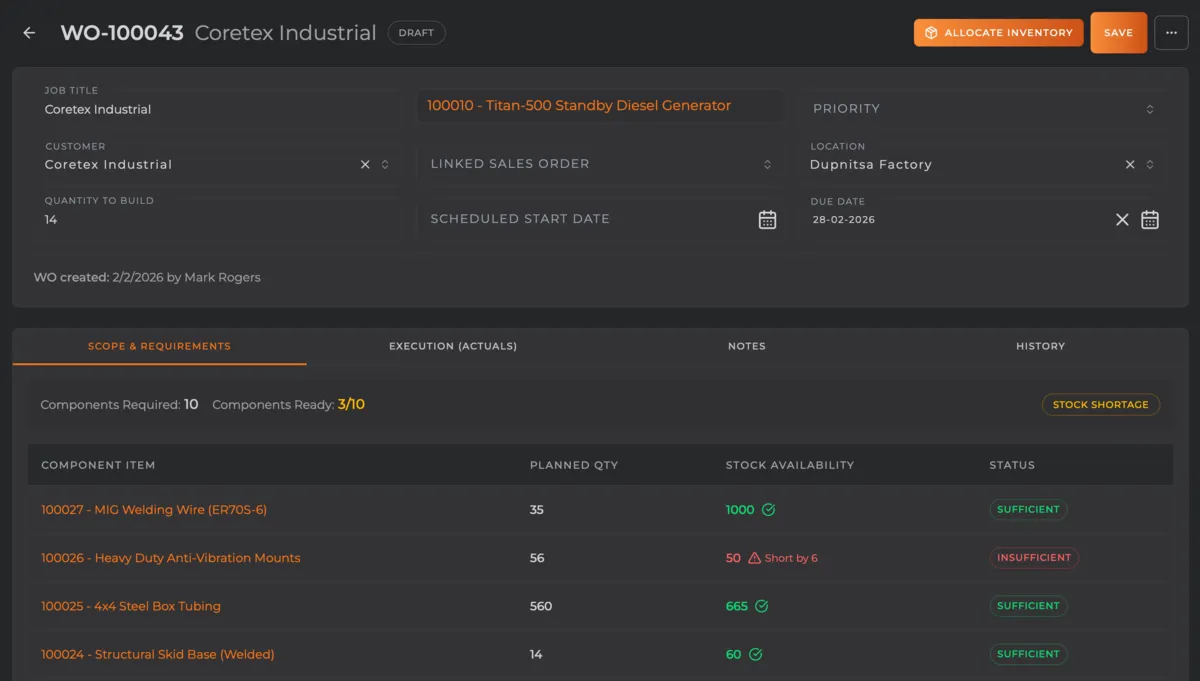Open the Due Date calendar picker
The image size is (1200, 681).
click(1149, 218)
